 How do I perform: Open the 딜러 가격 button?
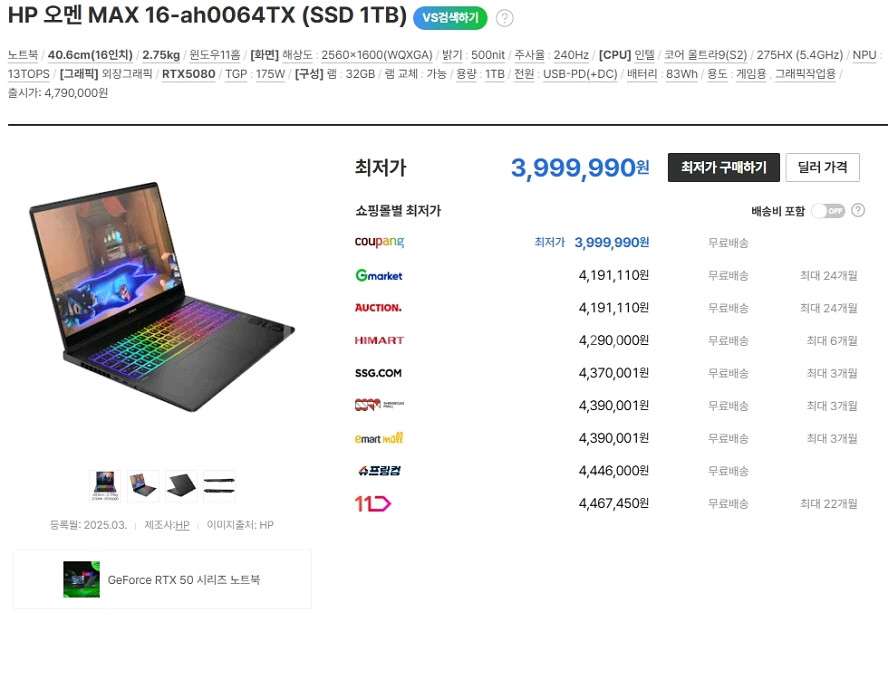click(822, 167)
